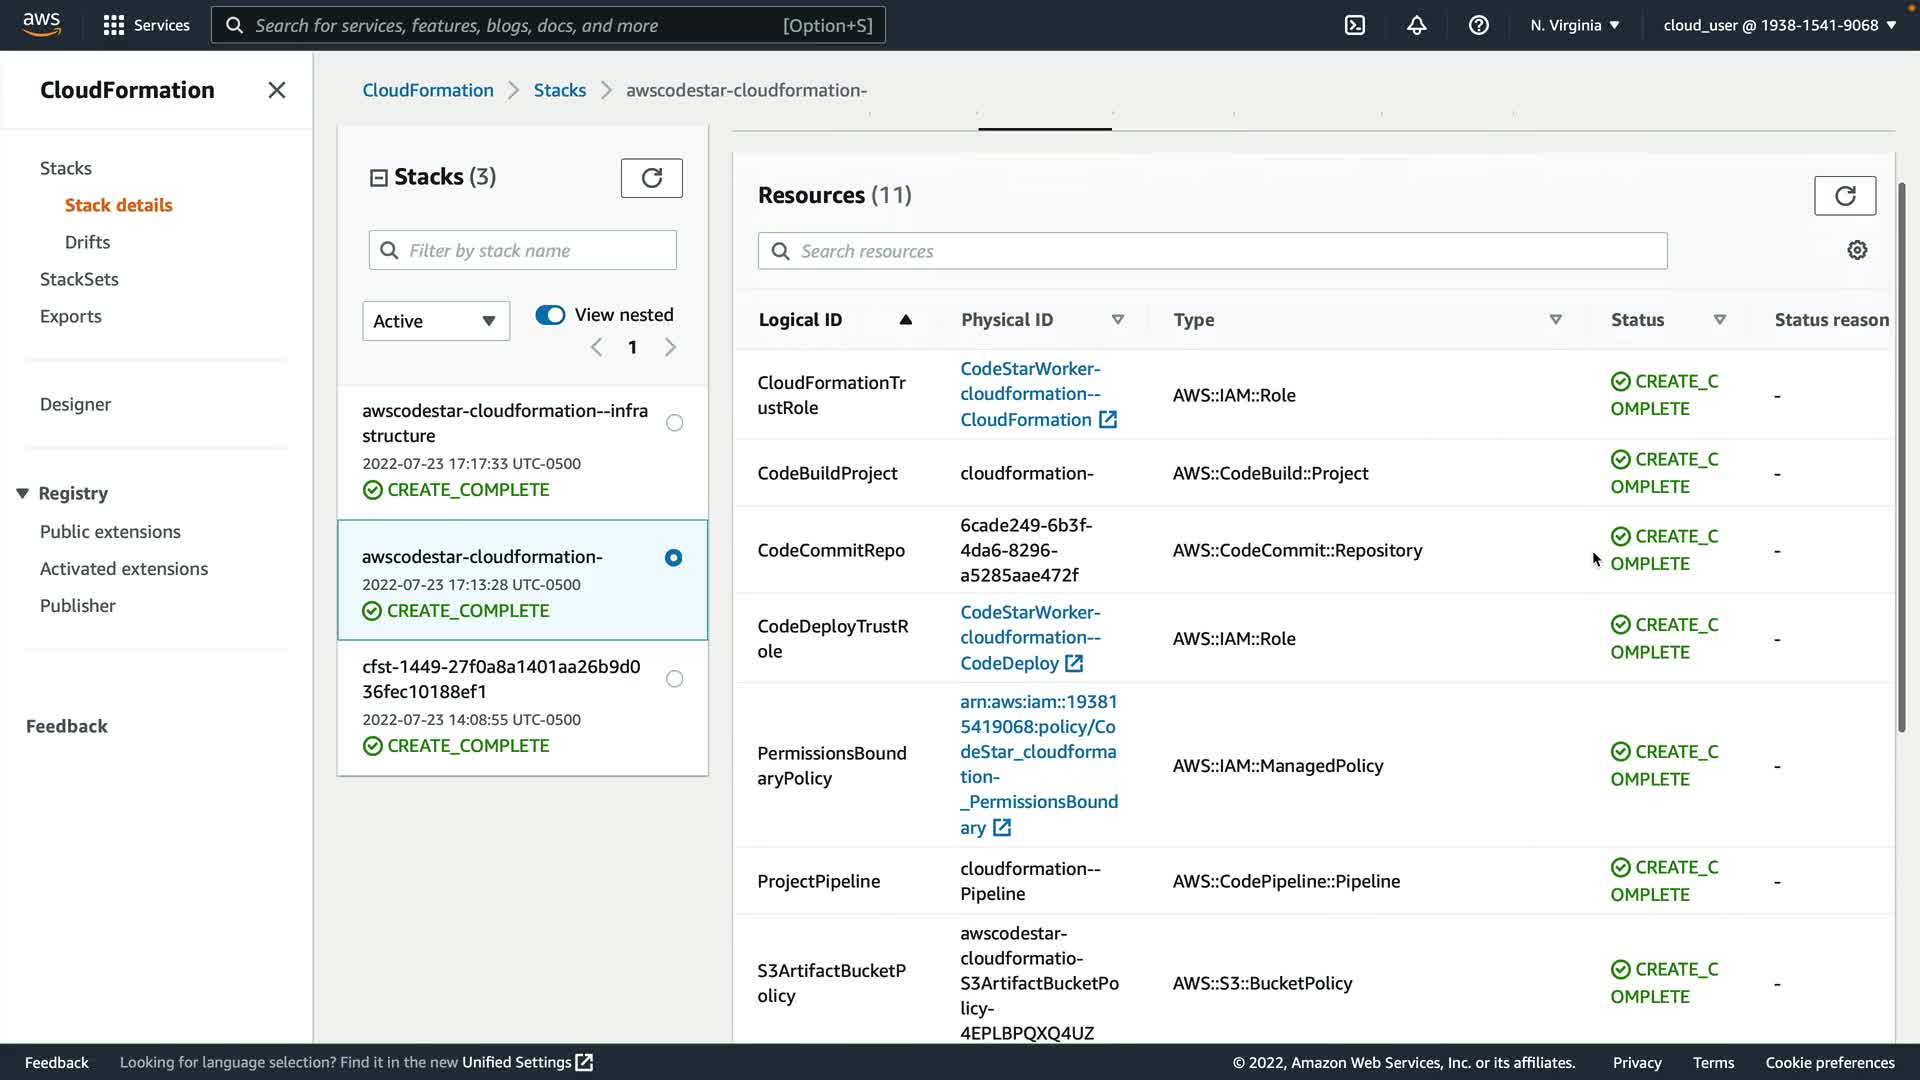The image size is (1920, 1080).
Task: Click the AWS logo home icon
Action: [41, 24]
